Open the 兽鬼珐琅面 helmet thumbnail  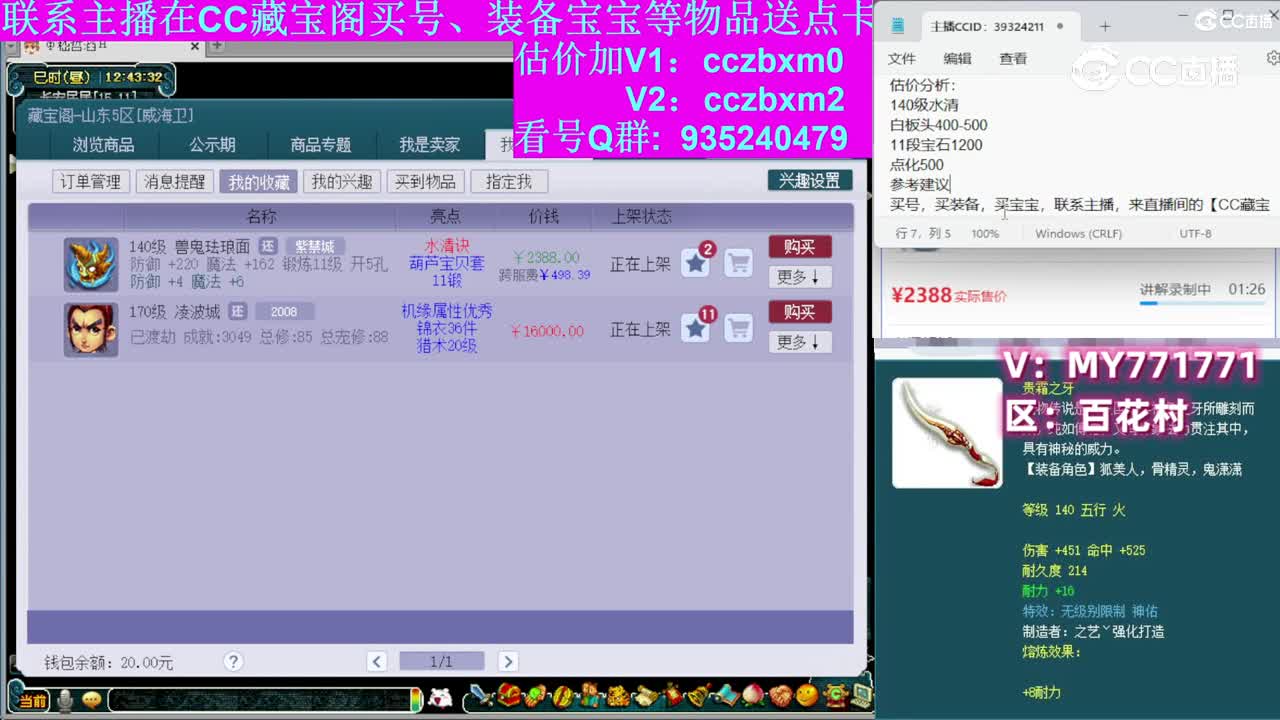click(x=91, y=264)
